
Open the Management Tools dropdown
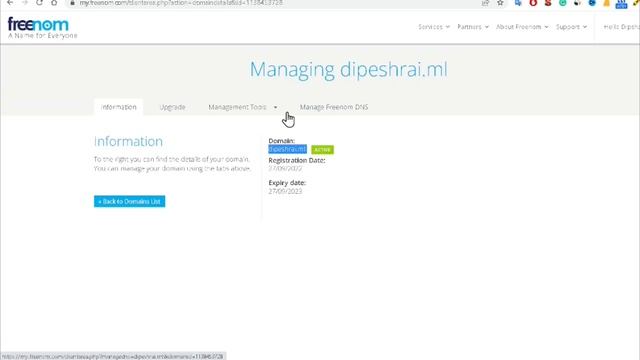click(x=243, y=107)
